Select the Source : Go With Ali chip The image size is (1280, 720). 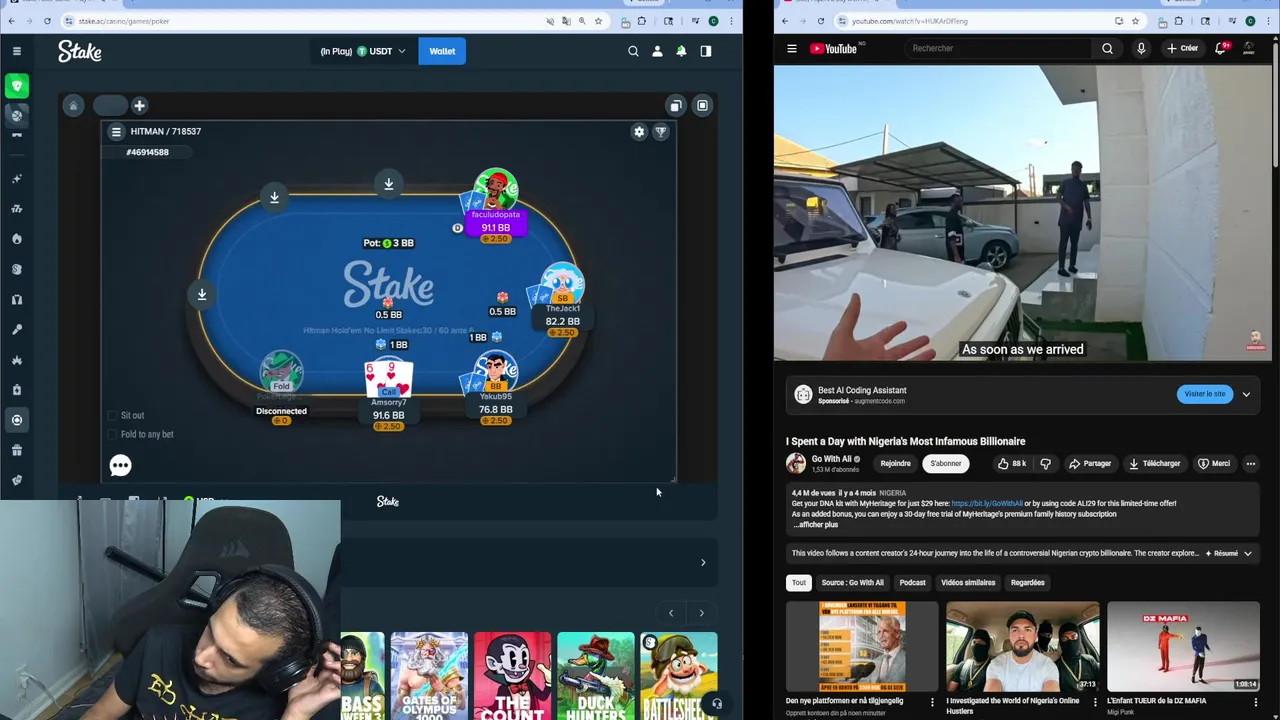[853, 583]
